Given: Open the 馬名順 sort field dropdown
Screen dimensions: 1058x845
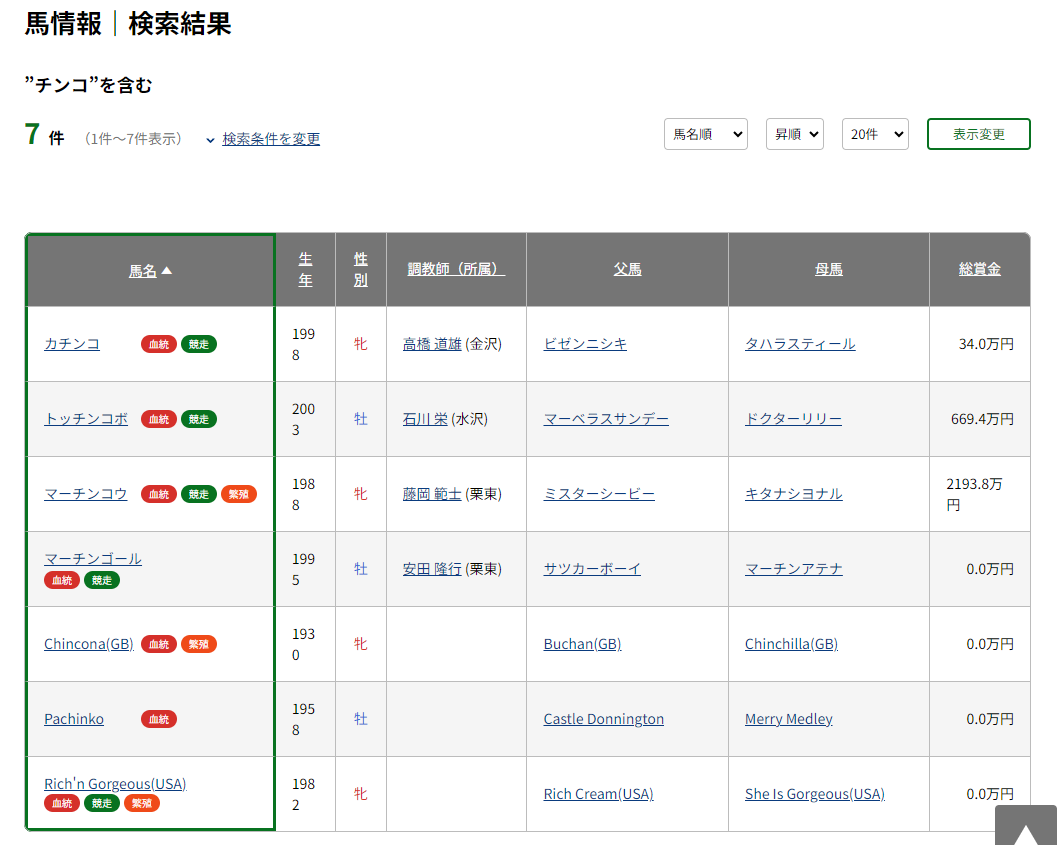Looking at the screenshot, I should tap(705, 134).
